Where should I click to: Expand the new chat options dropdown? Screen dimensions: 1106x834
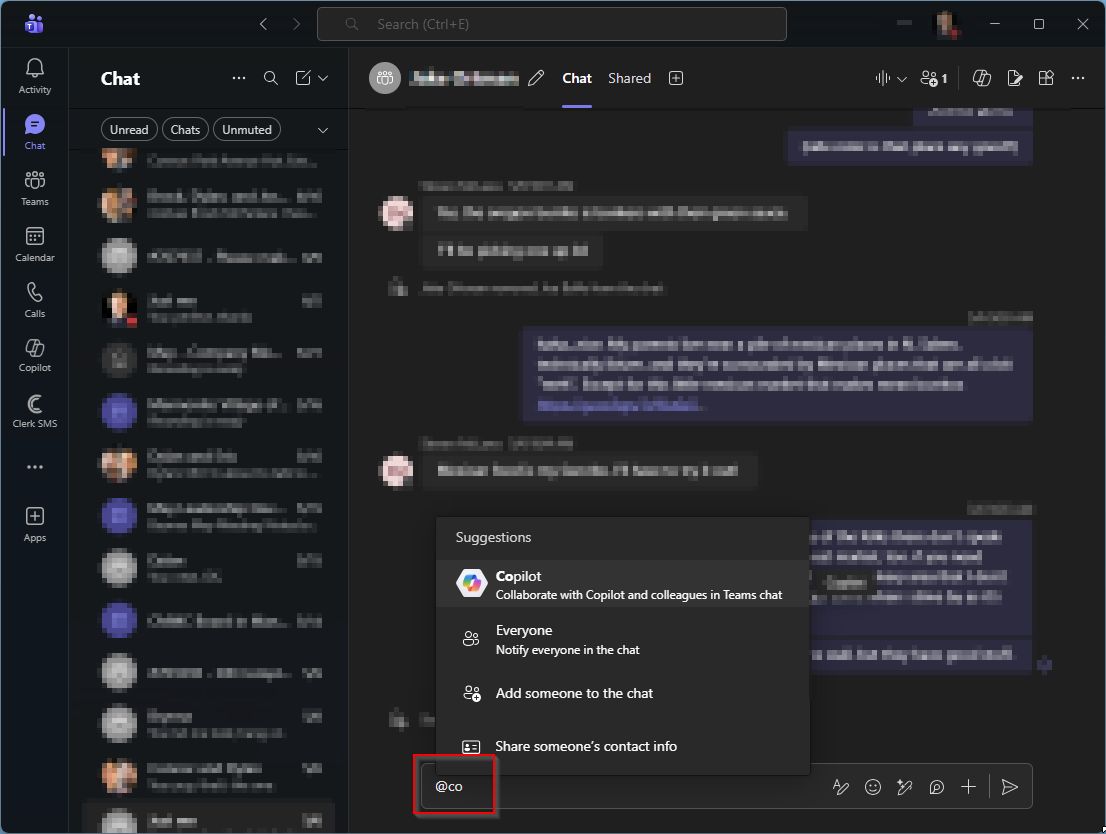[x=323, y=78]
